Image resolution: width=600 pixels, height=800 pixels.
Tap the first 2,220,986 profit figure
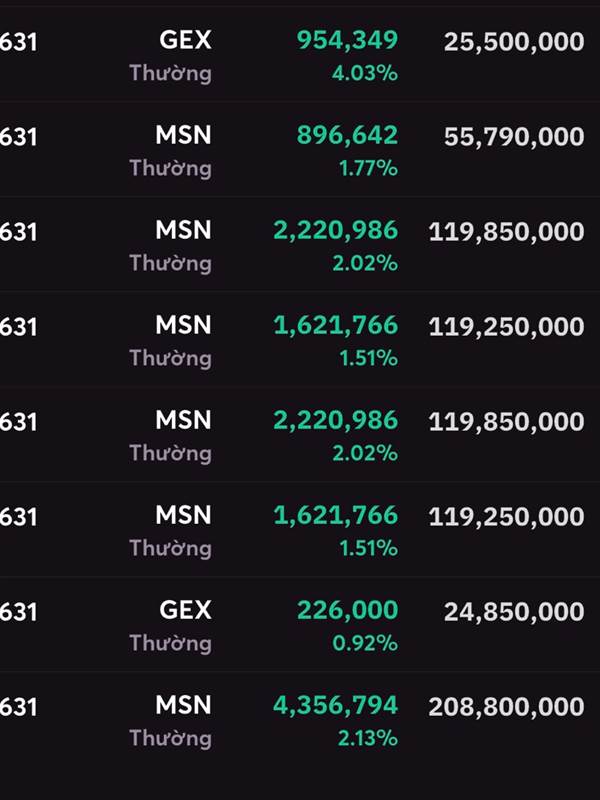pos(335,231)
